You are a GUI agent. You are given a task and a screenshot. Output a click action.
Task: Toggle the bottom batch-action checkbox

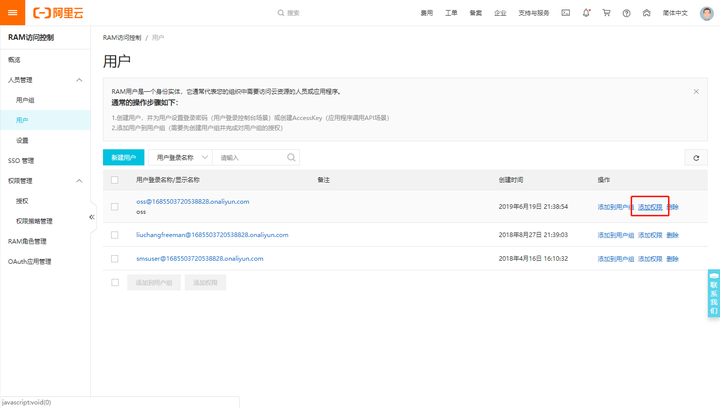tap(115, 283)
